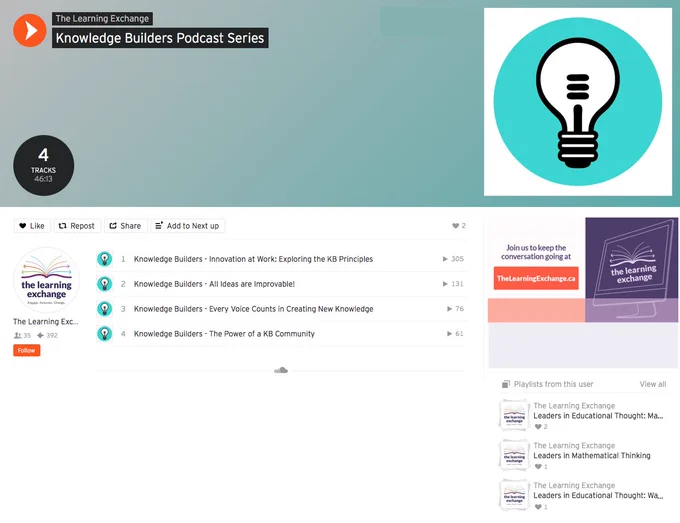The width and height of the screenshot is (680, 523).
Task: Add playlist to Next up
Action: (x=187, y=226)
